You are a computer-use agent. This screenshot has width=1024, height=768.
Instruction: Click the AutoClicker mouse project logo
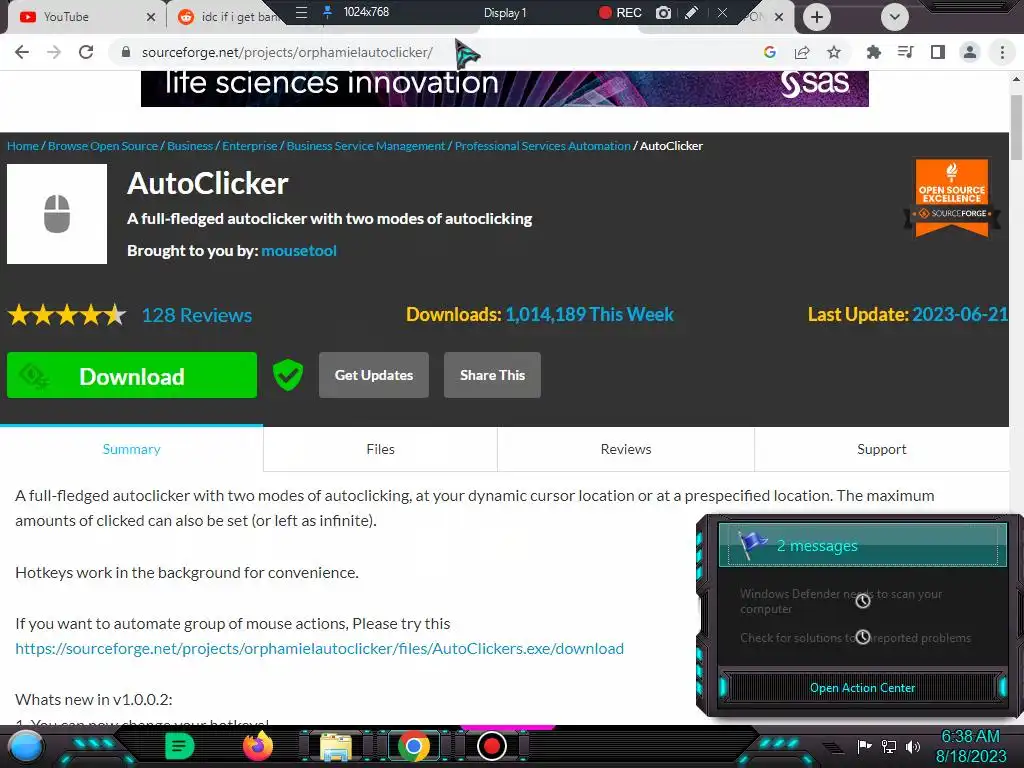click(x=57, y=214)
